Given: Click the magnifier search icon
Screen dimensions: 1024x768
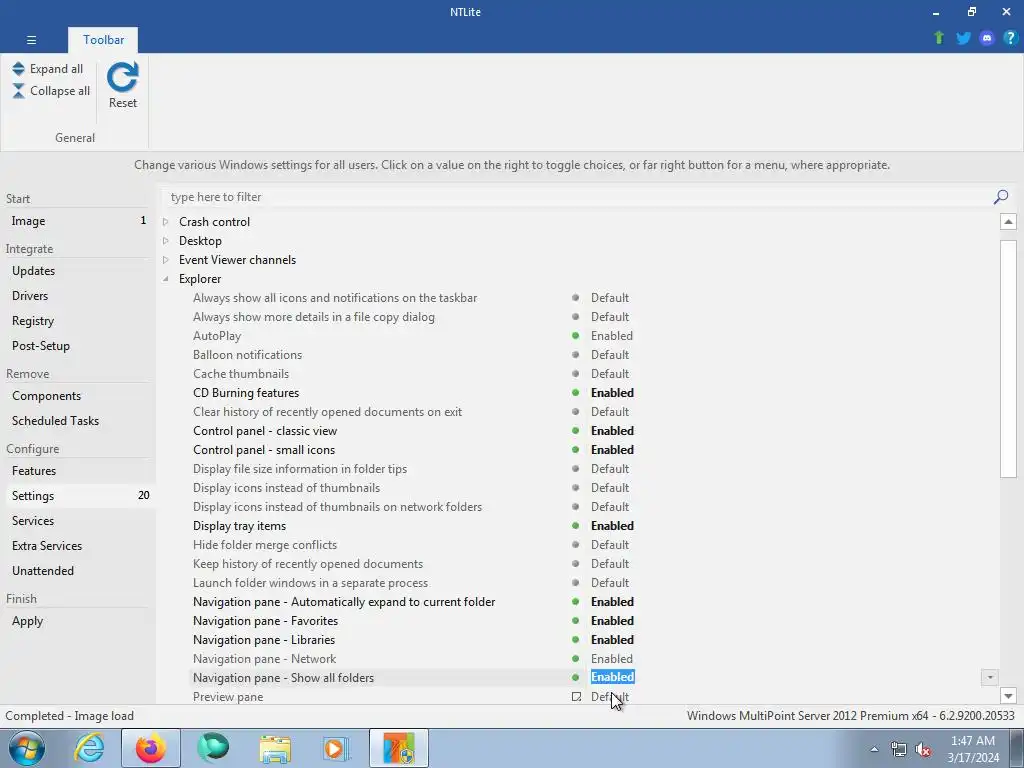Looking at the screenshot, I should 1000,197.
